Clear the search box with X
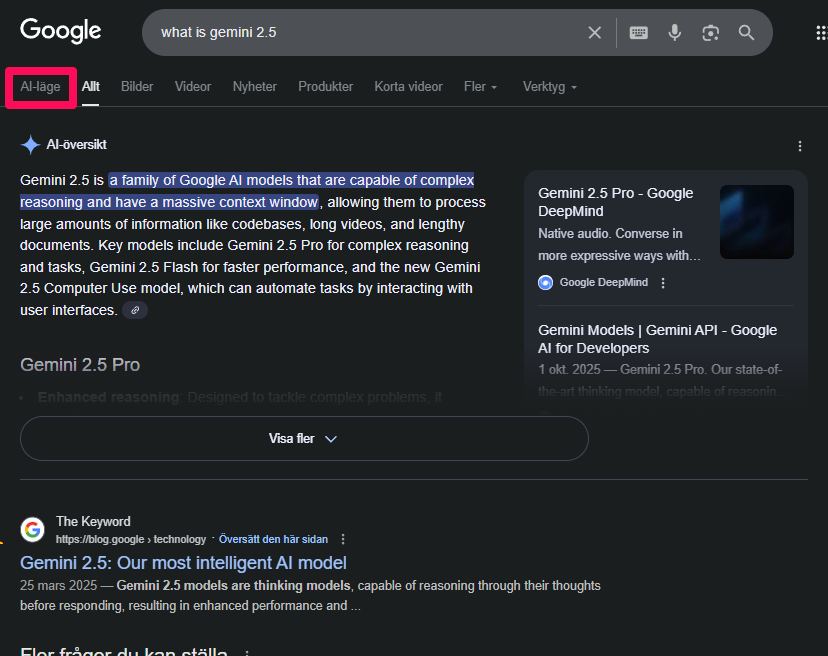The image size is (828, 656). tap(595, 33)
